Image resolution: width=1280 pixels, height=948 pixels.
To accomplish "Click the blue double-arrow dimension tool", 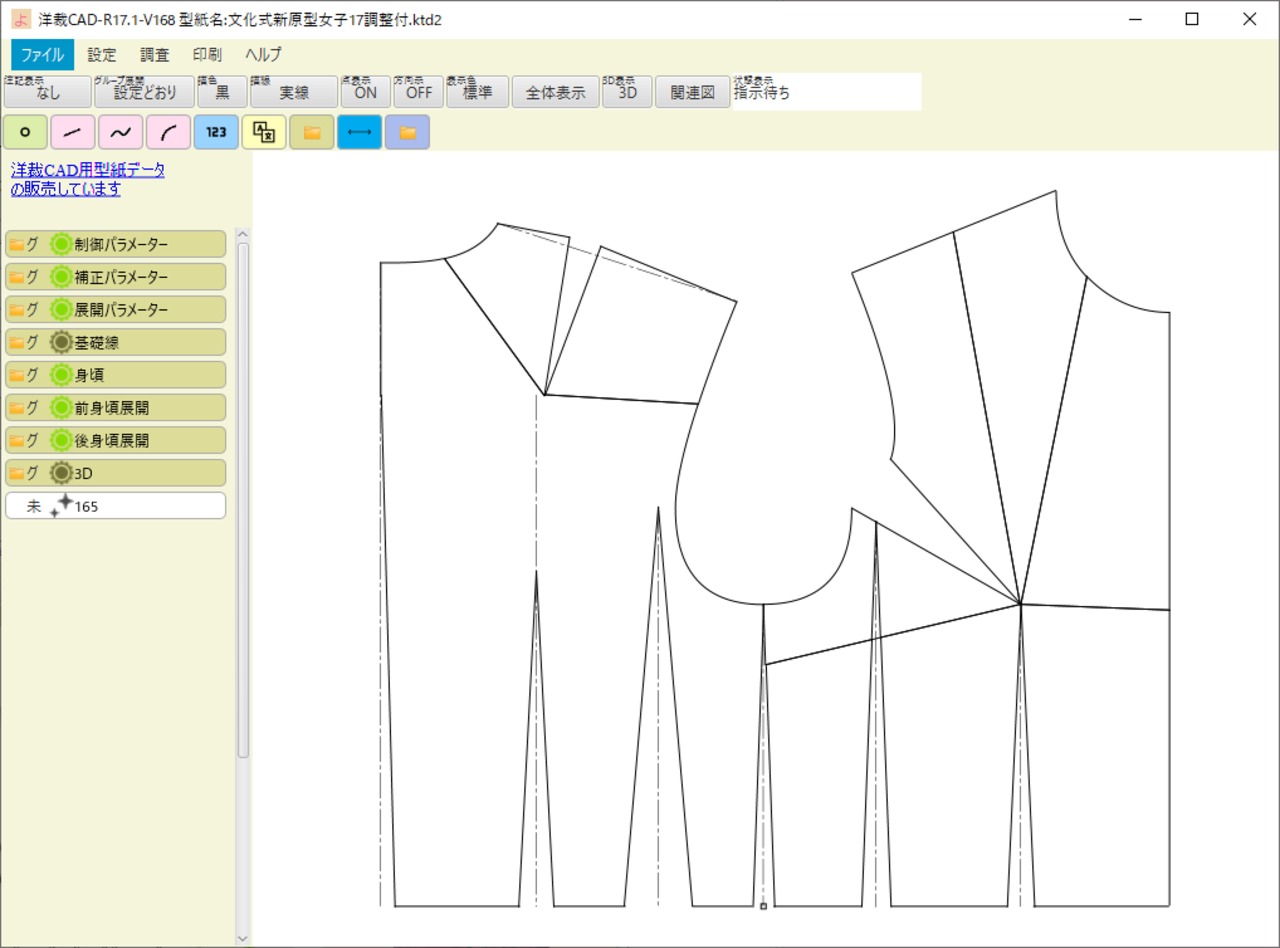I will (x=359, y=132).
